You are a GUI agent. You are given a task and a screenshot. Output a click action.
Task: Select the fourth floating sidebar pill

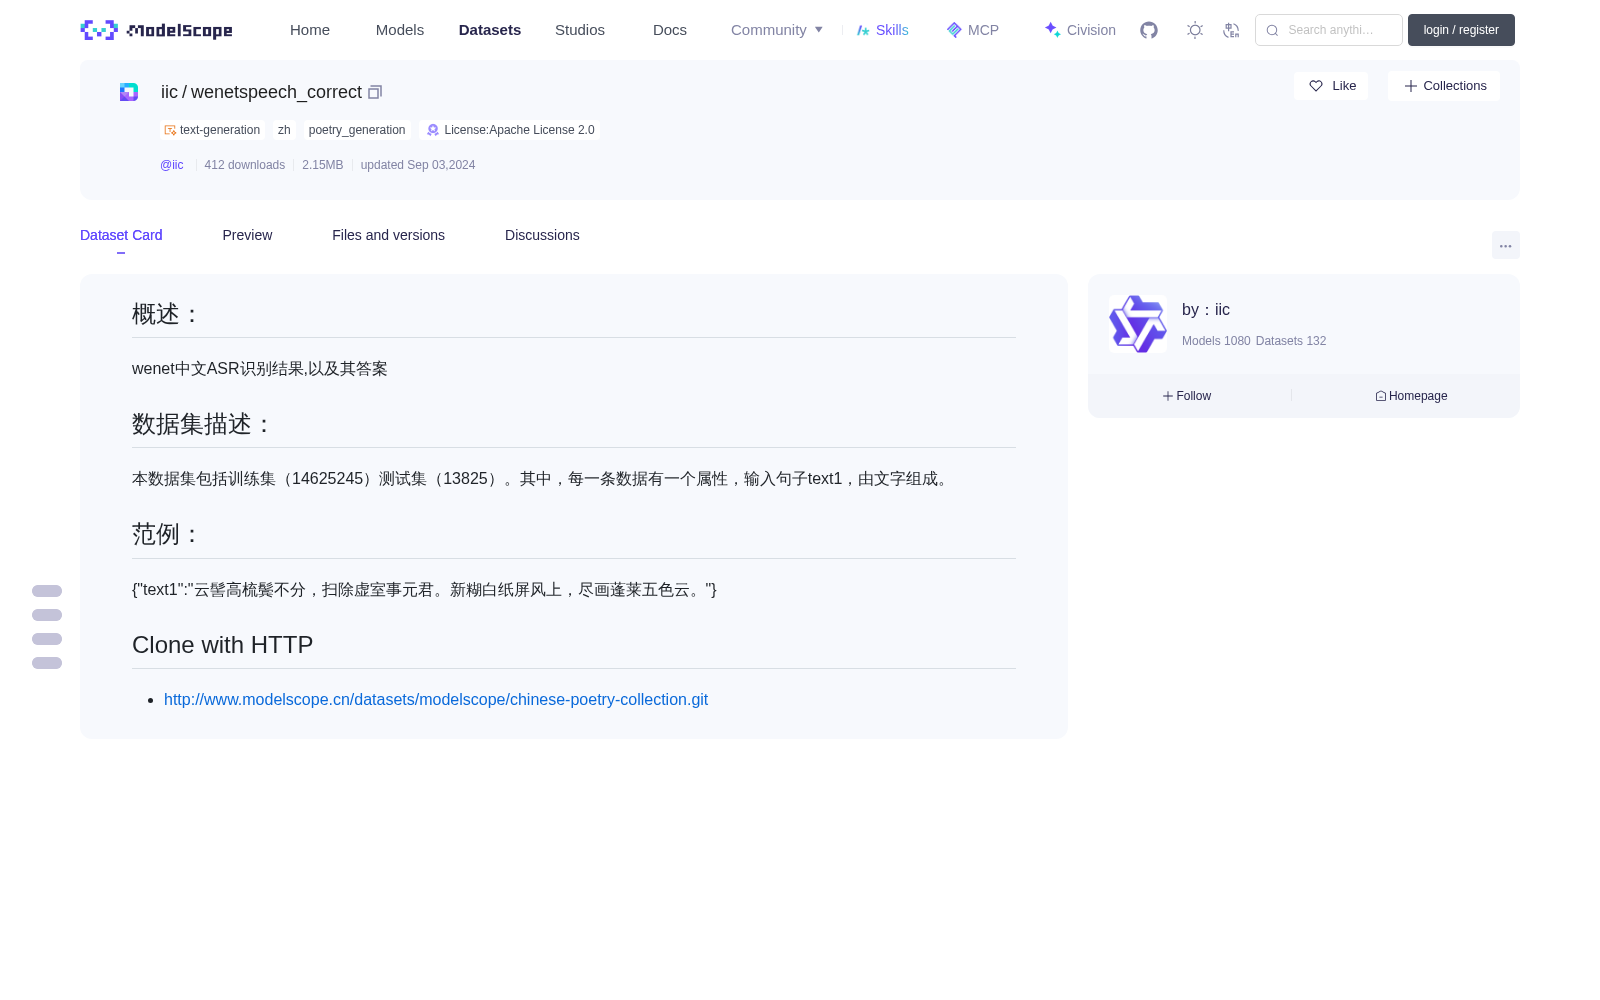47,663
